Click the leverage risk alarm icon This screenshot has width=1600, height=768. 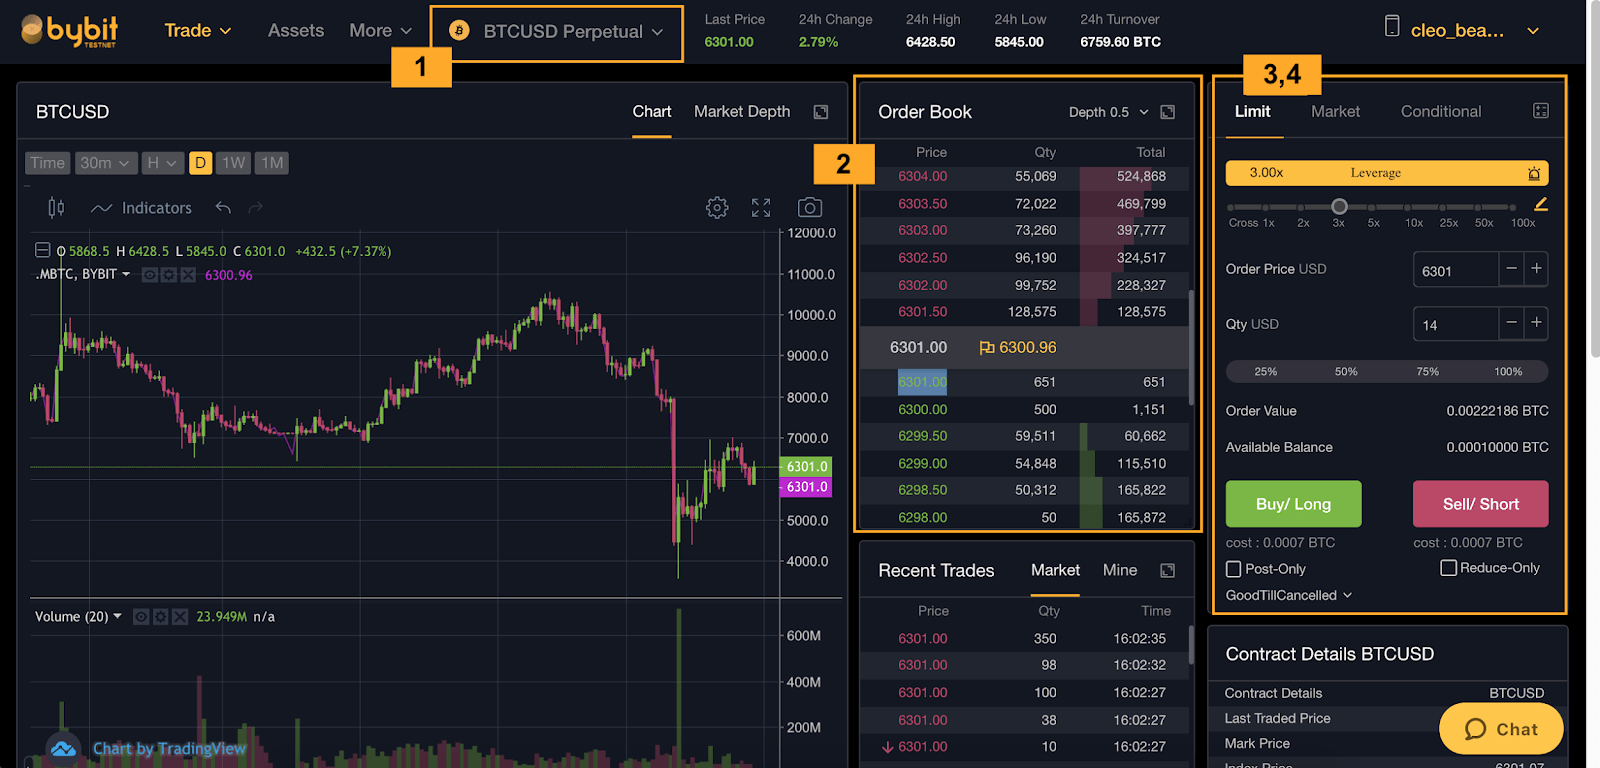tap(1534, 173)
